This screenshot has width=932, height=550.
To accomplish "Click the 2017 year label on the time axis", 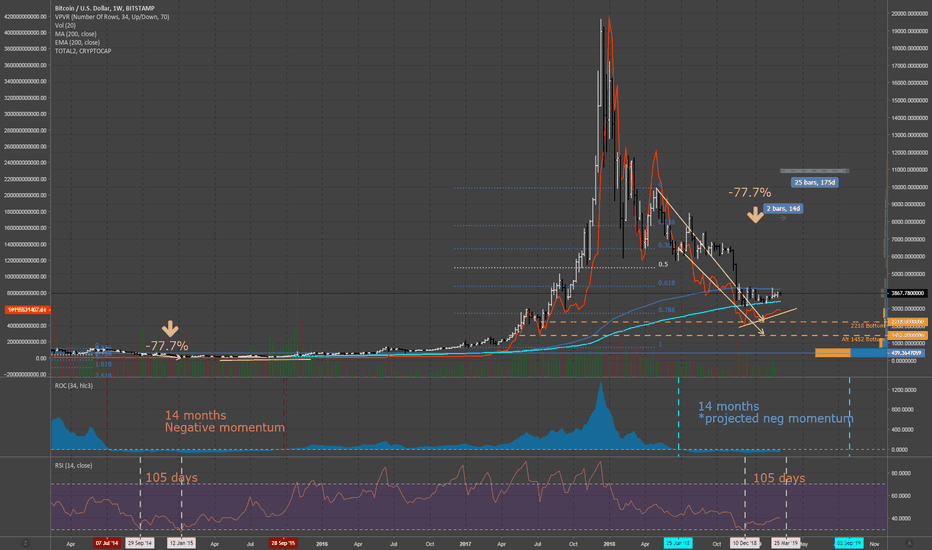I will pyautogui.click(x=465, y=543).
